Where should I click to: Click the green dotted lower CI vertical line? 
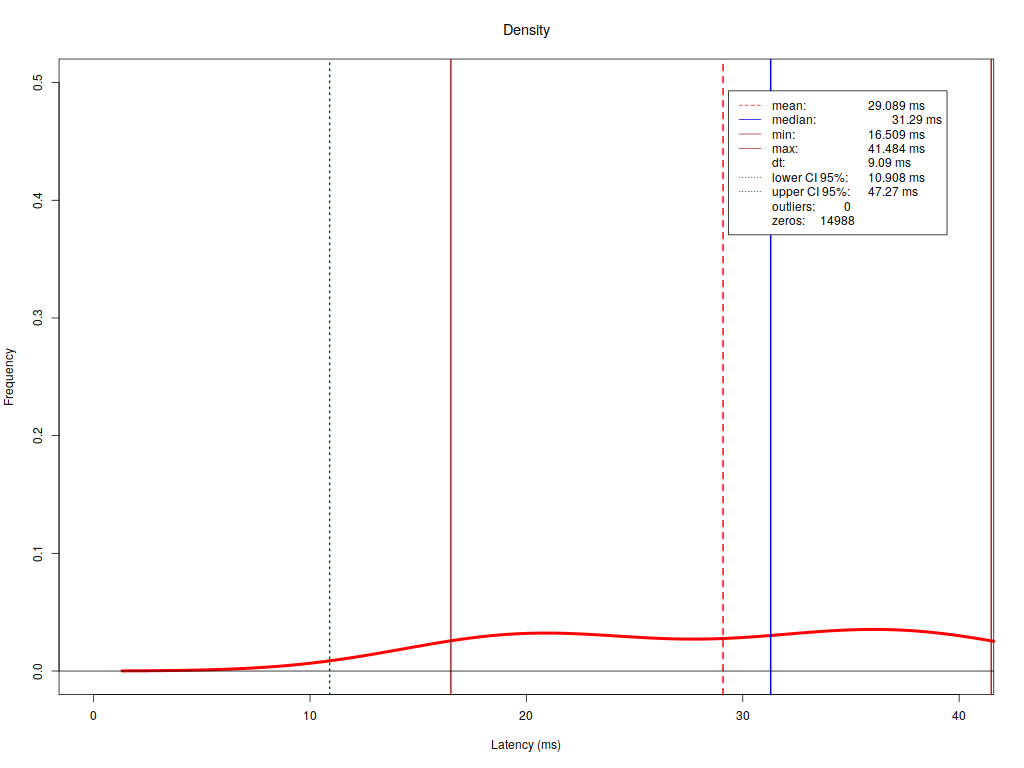pos(330,377)
